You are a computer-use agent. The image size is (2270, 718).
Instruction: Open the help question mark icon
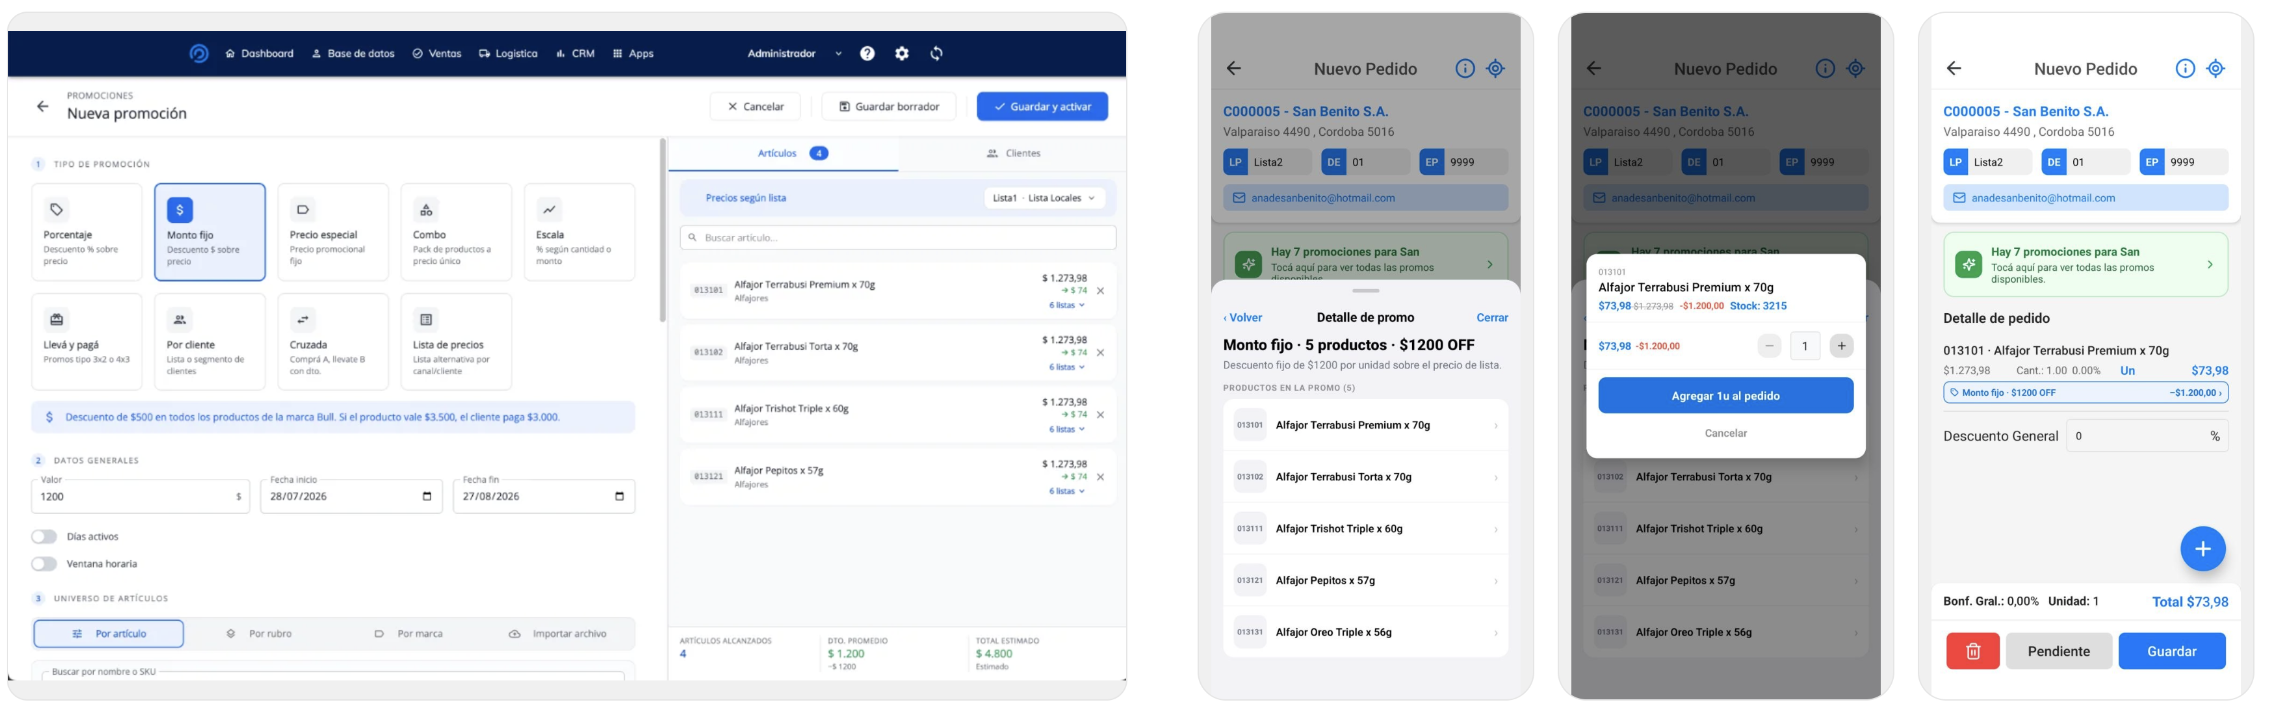867,54
